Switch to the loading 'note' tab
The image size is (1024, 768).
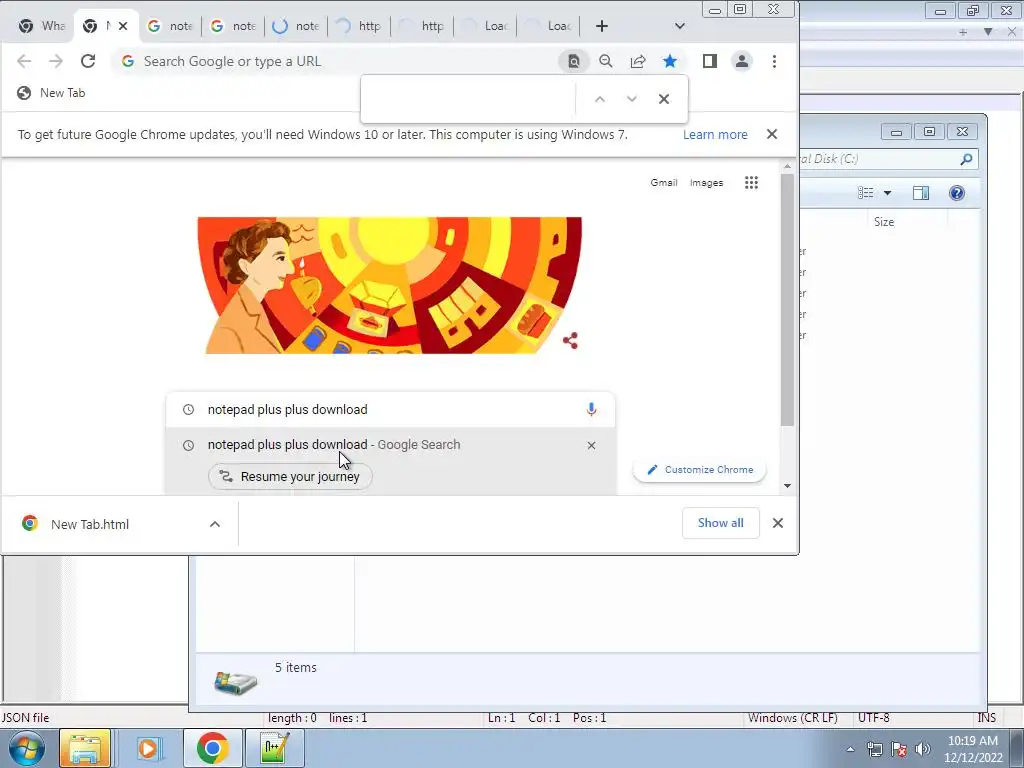tap(296, 26)
